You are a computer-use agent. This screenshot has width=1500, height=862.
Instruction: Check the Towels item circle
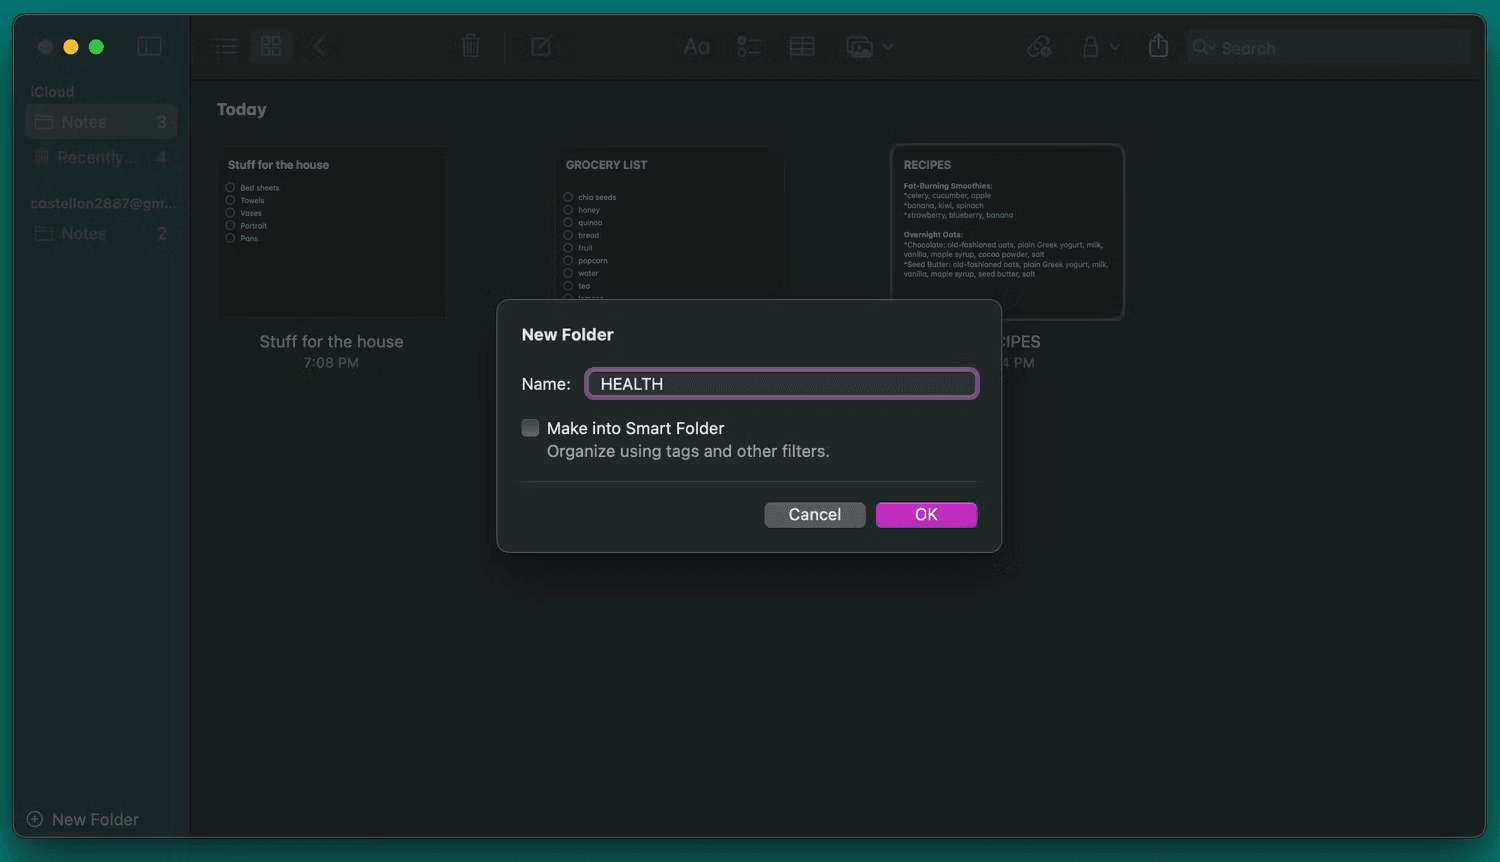pyautogui.click(x=230, y=200)
